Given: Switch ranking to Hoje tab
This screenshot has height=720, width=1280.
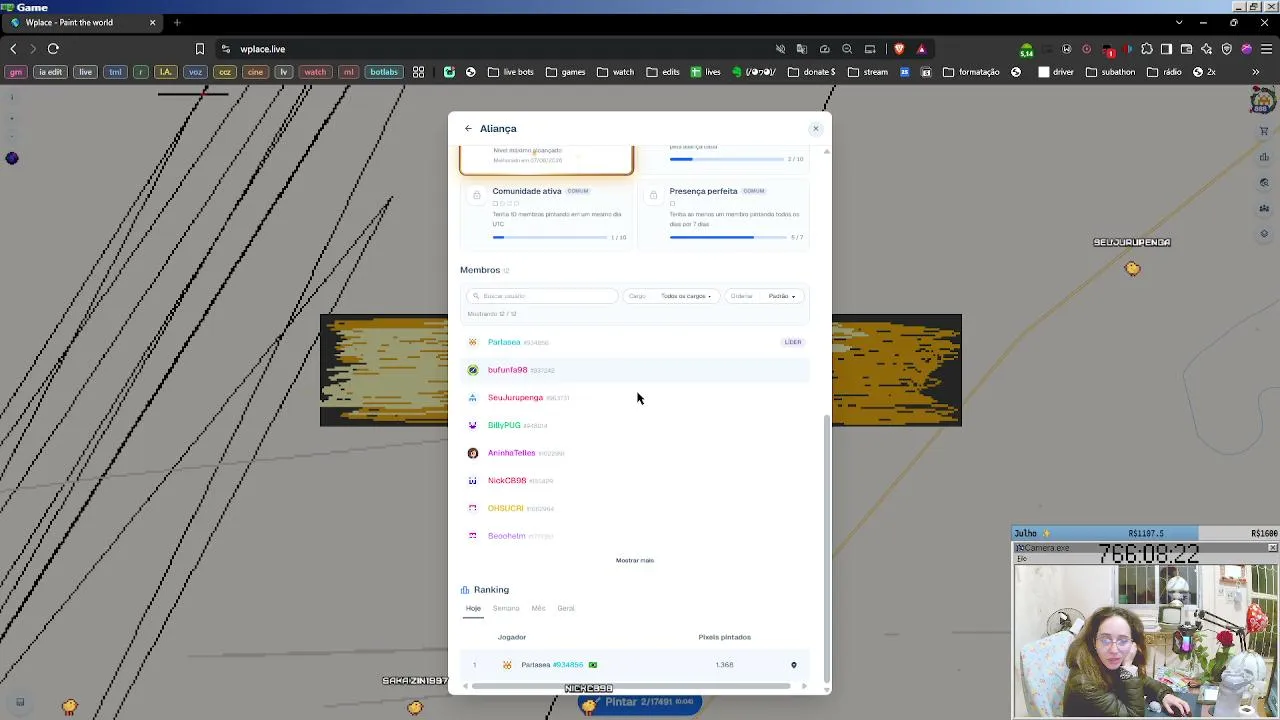Looking at the screenshot, I should pyautogui.click(x=473, y=608).
